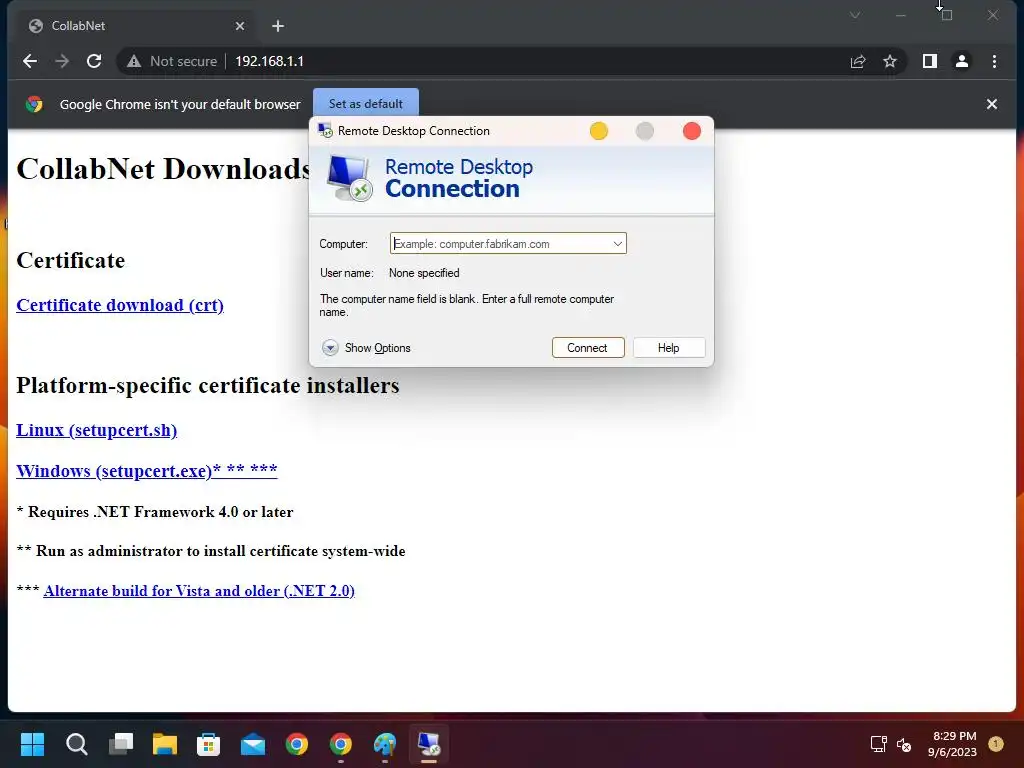Image resolution: width=1024 pixels, height=768 pixels.
Task: Open the Chrome side panel icon
Action: tap(929, 61)
